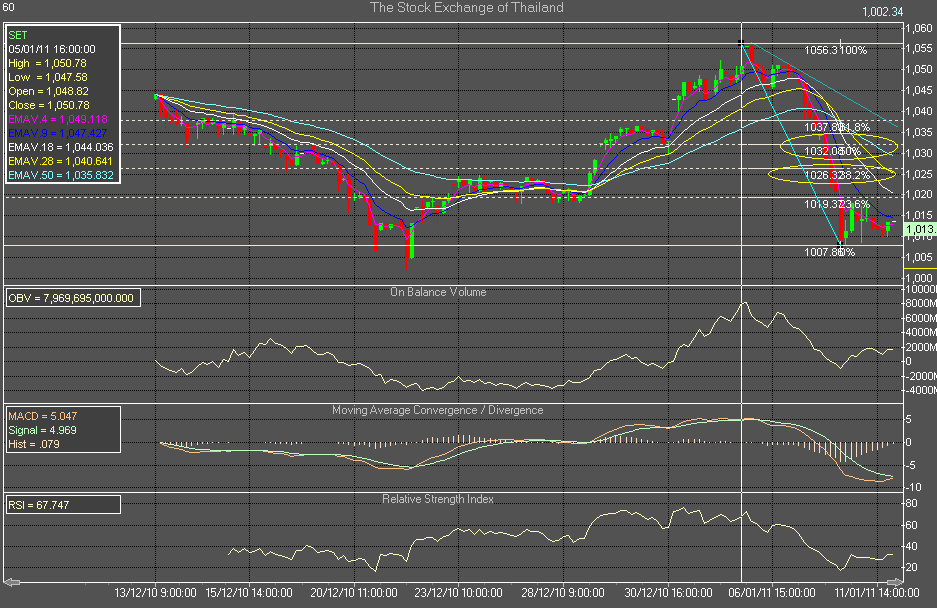937x608 pixels.
Task: Select the SET symbol label in the info box
Action: click(x=18, y=35)
